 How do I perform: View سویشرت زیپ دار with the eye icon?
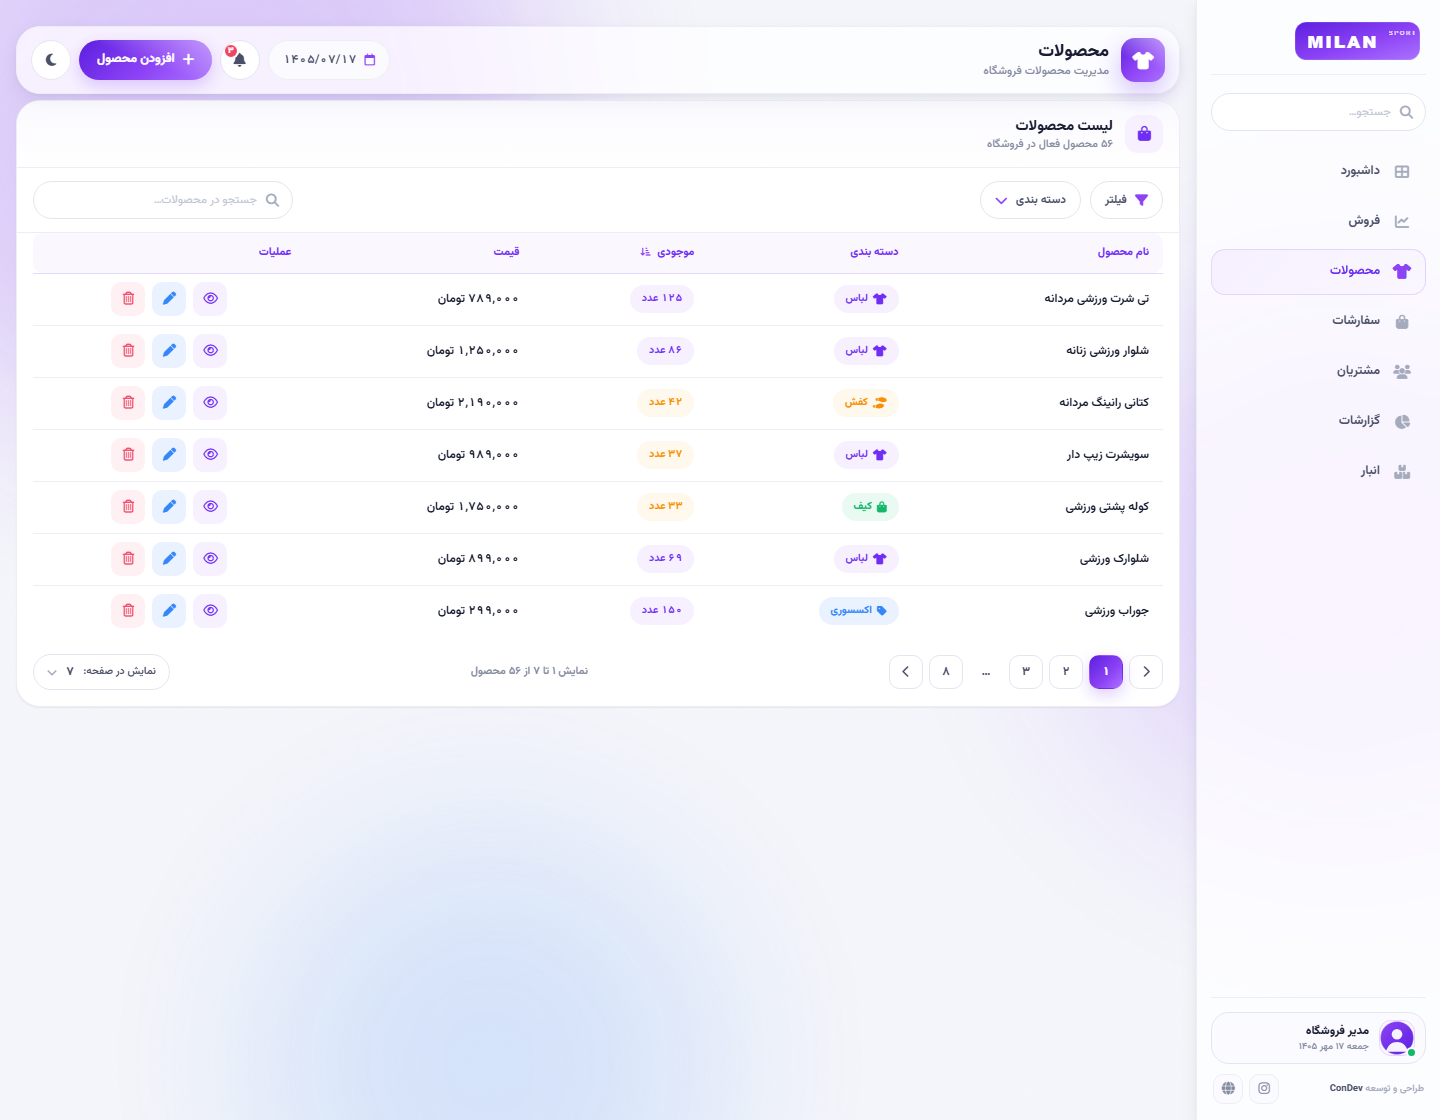point(210,454)
